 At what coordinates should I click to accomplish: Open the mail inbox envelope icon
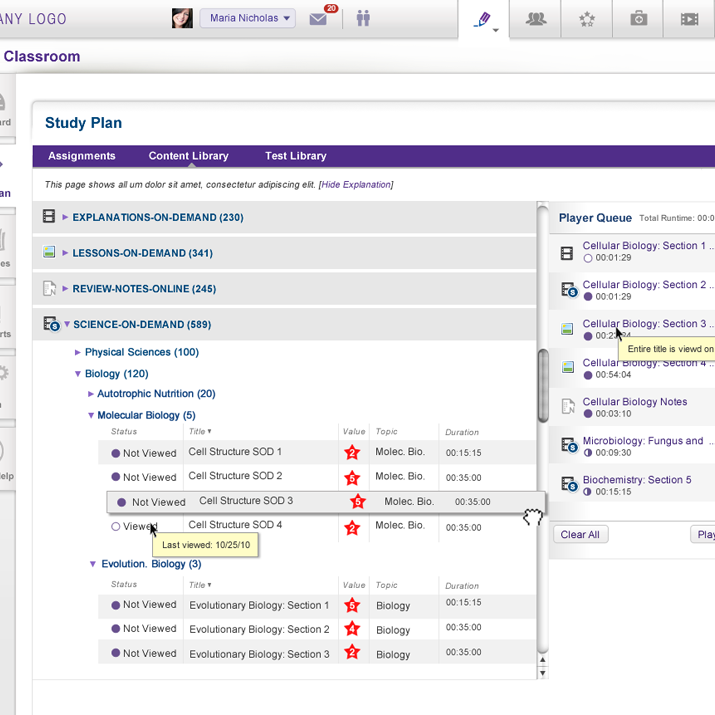(x=319, y=19)
